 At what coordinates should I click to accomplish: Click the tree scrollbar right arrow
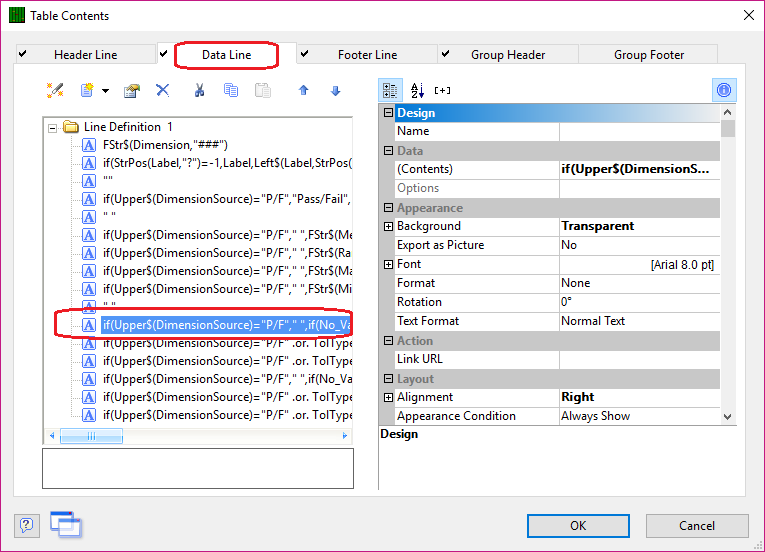pyautogui.click(x=345, y=436)
